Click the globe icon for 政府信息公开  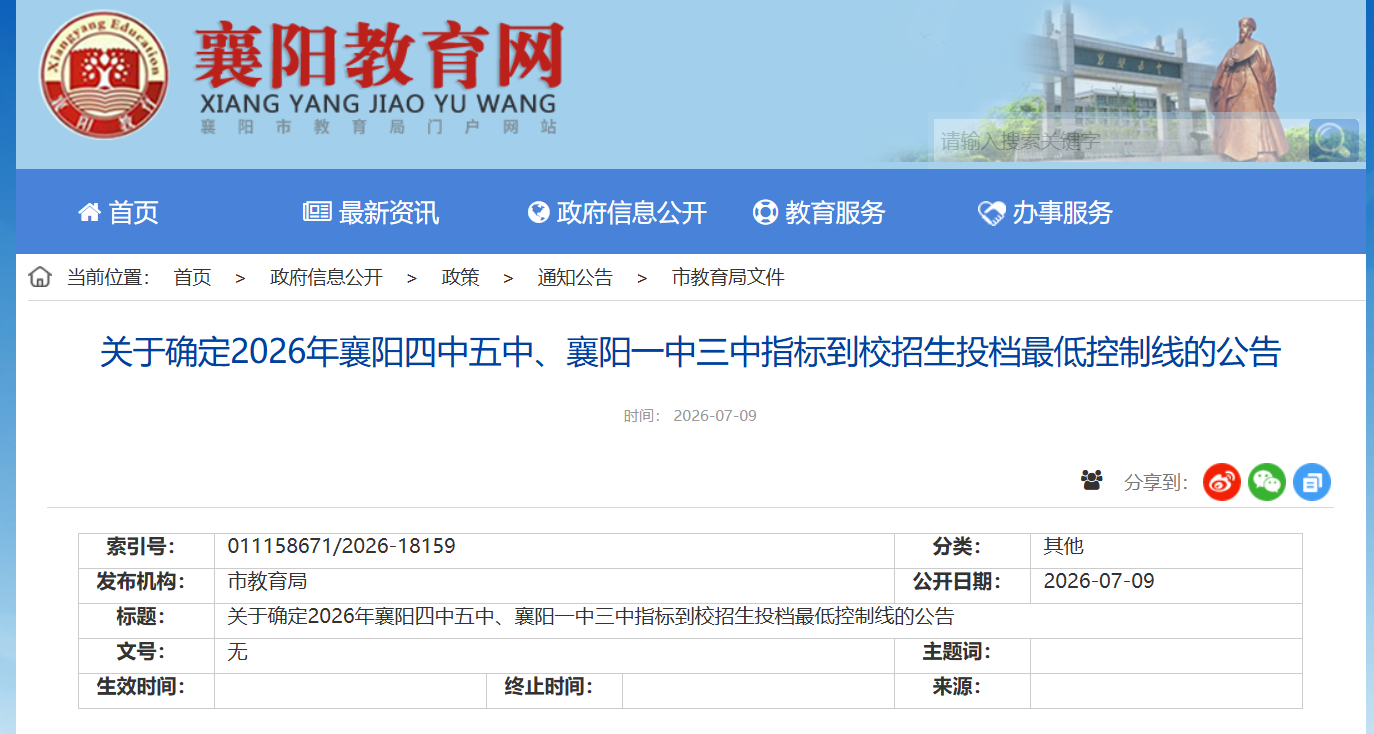coord(539,212)
